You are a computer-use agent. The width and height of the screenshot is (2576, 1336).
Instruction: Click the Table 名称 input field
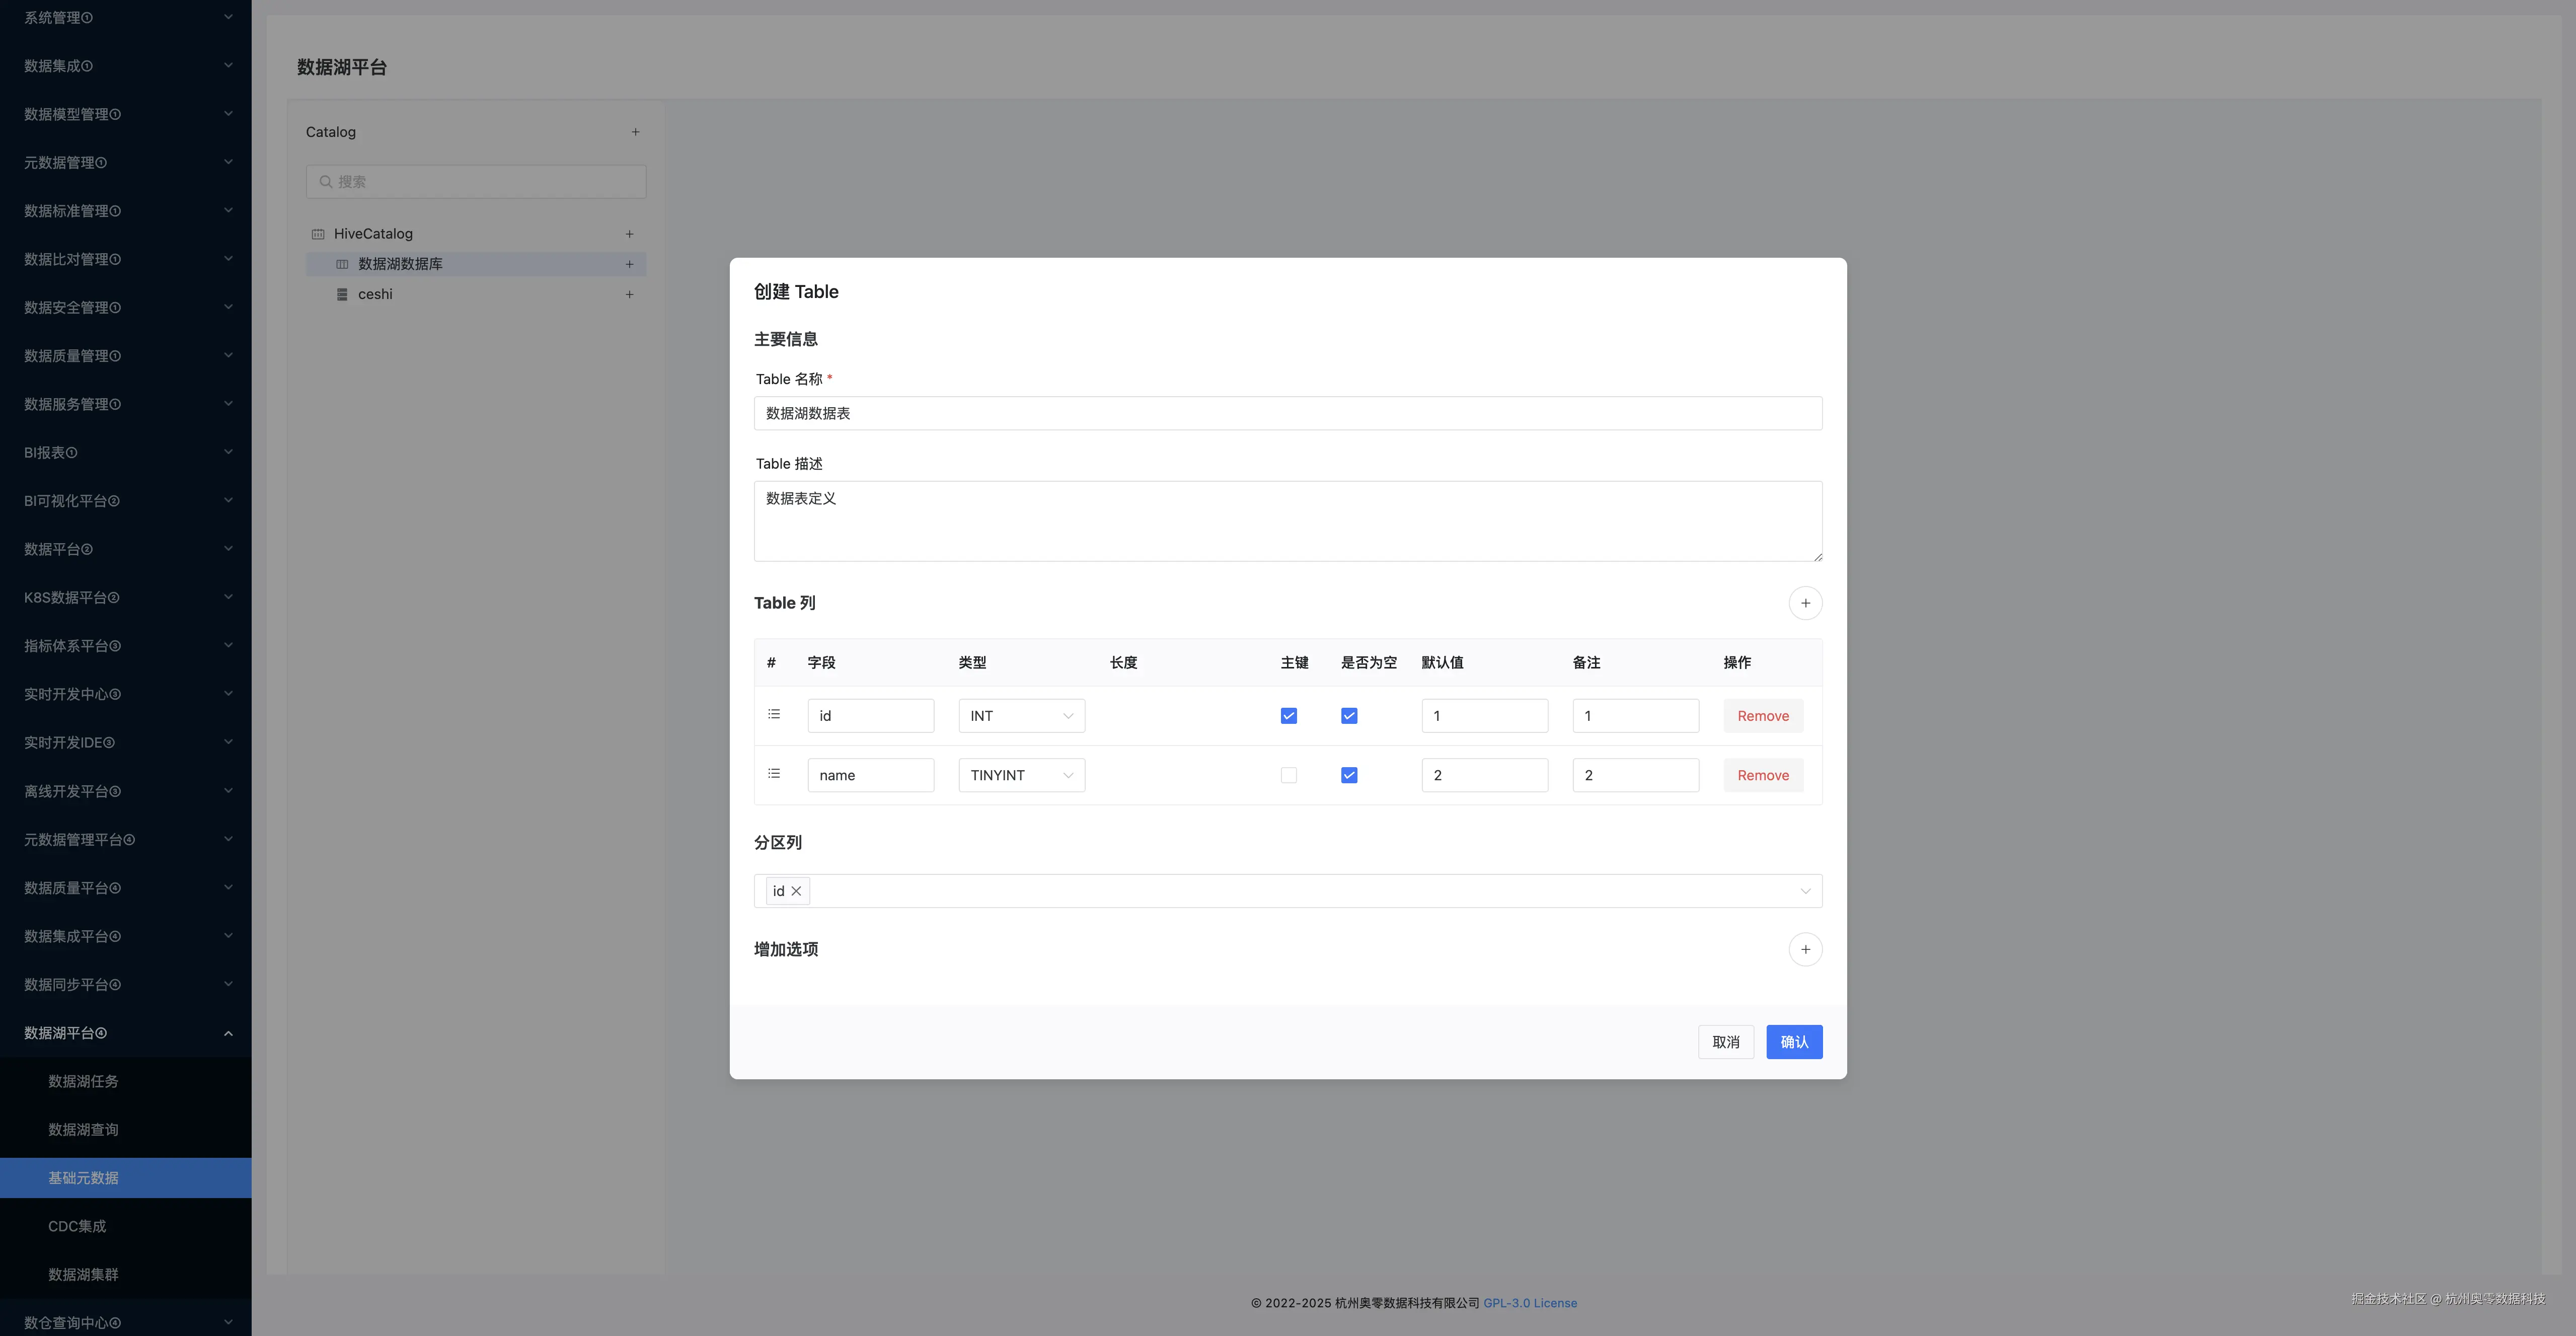(x=1288, y=413)
